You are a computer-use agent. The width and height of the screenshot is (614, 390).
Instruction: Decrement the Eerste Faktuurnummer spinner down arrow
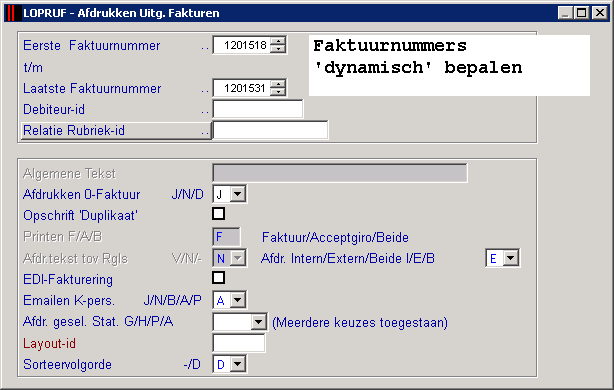278,49
